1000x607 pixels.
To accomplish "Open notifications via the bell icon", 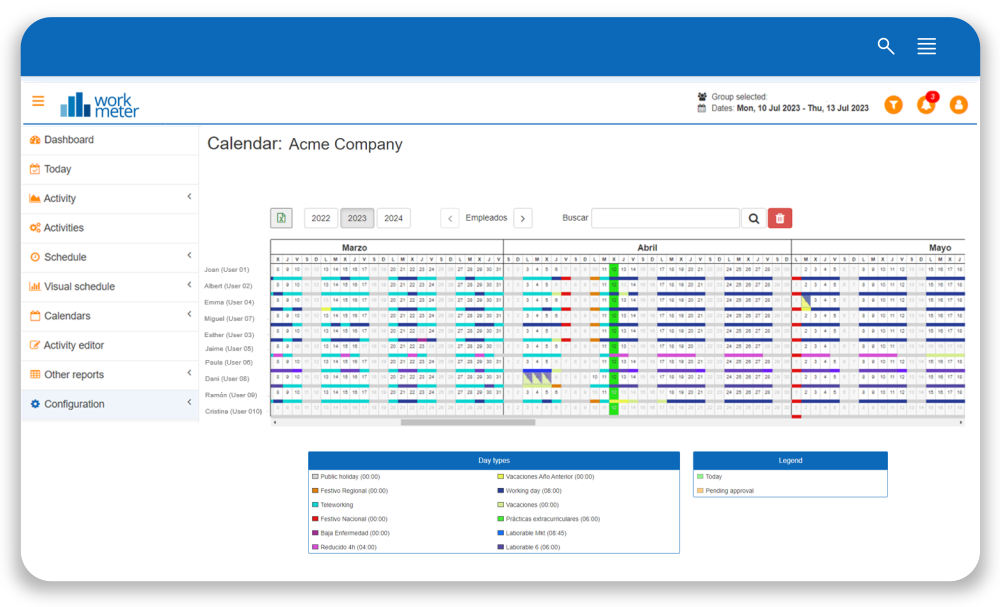I will coord(926,104).
